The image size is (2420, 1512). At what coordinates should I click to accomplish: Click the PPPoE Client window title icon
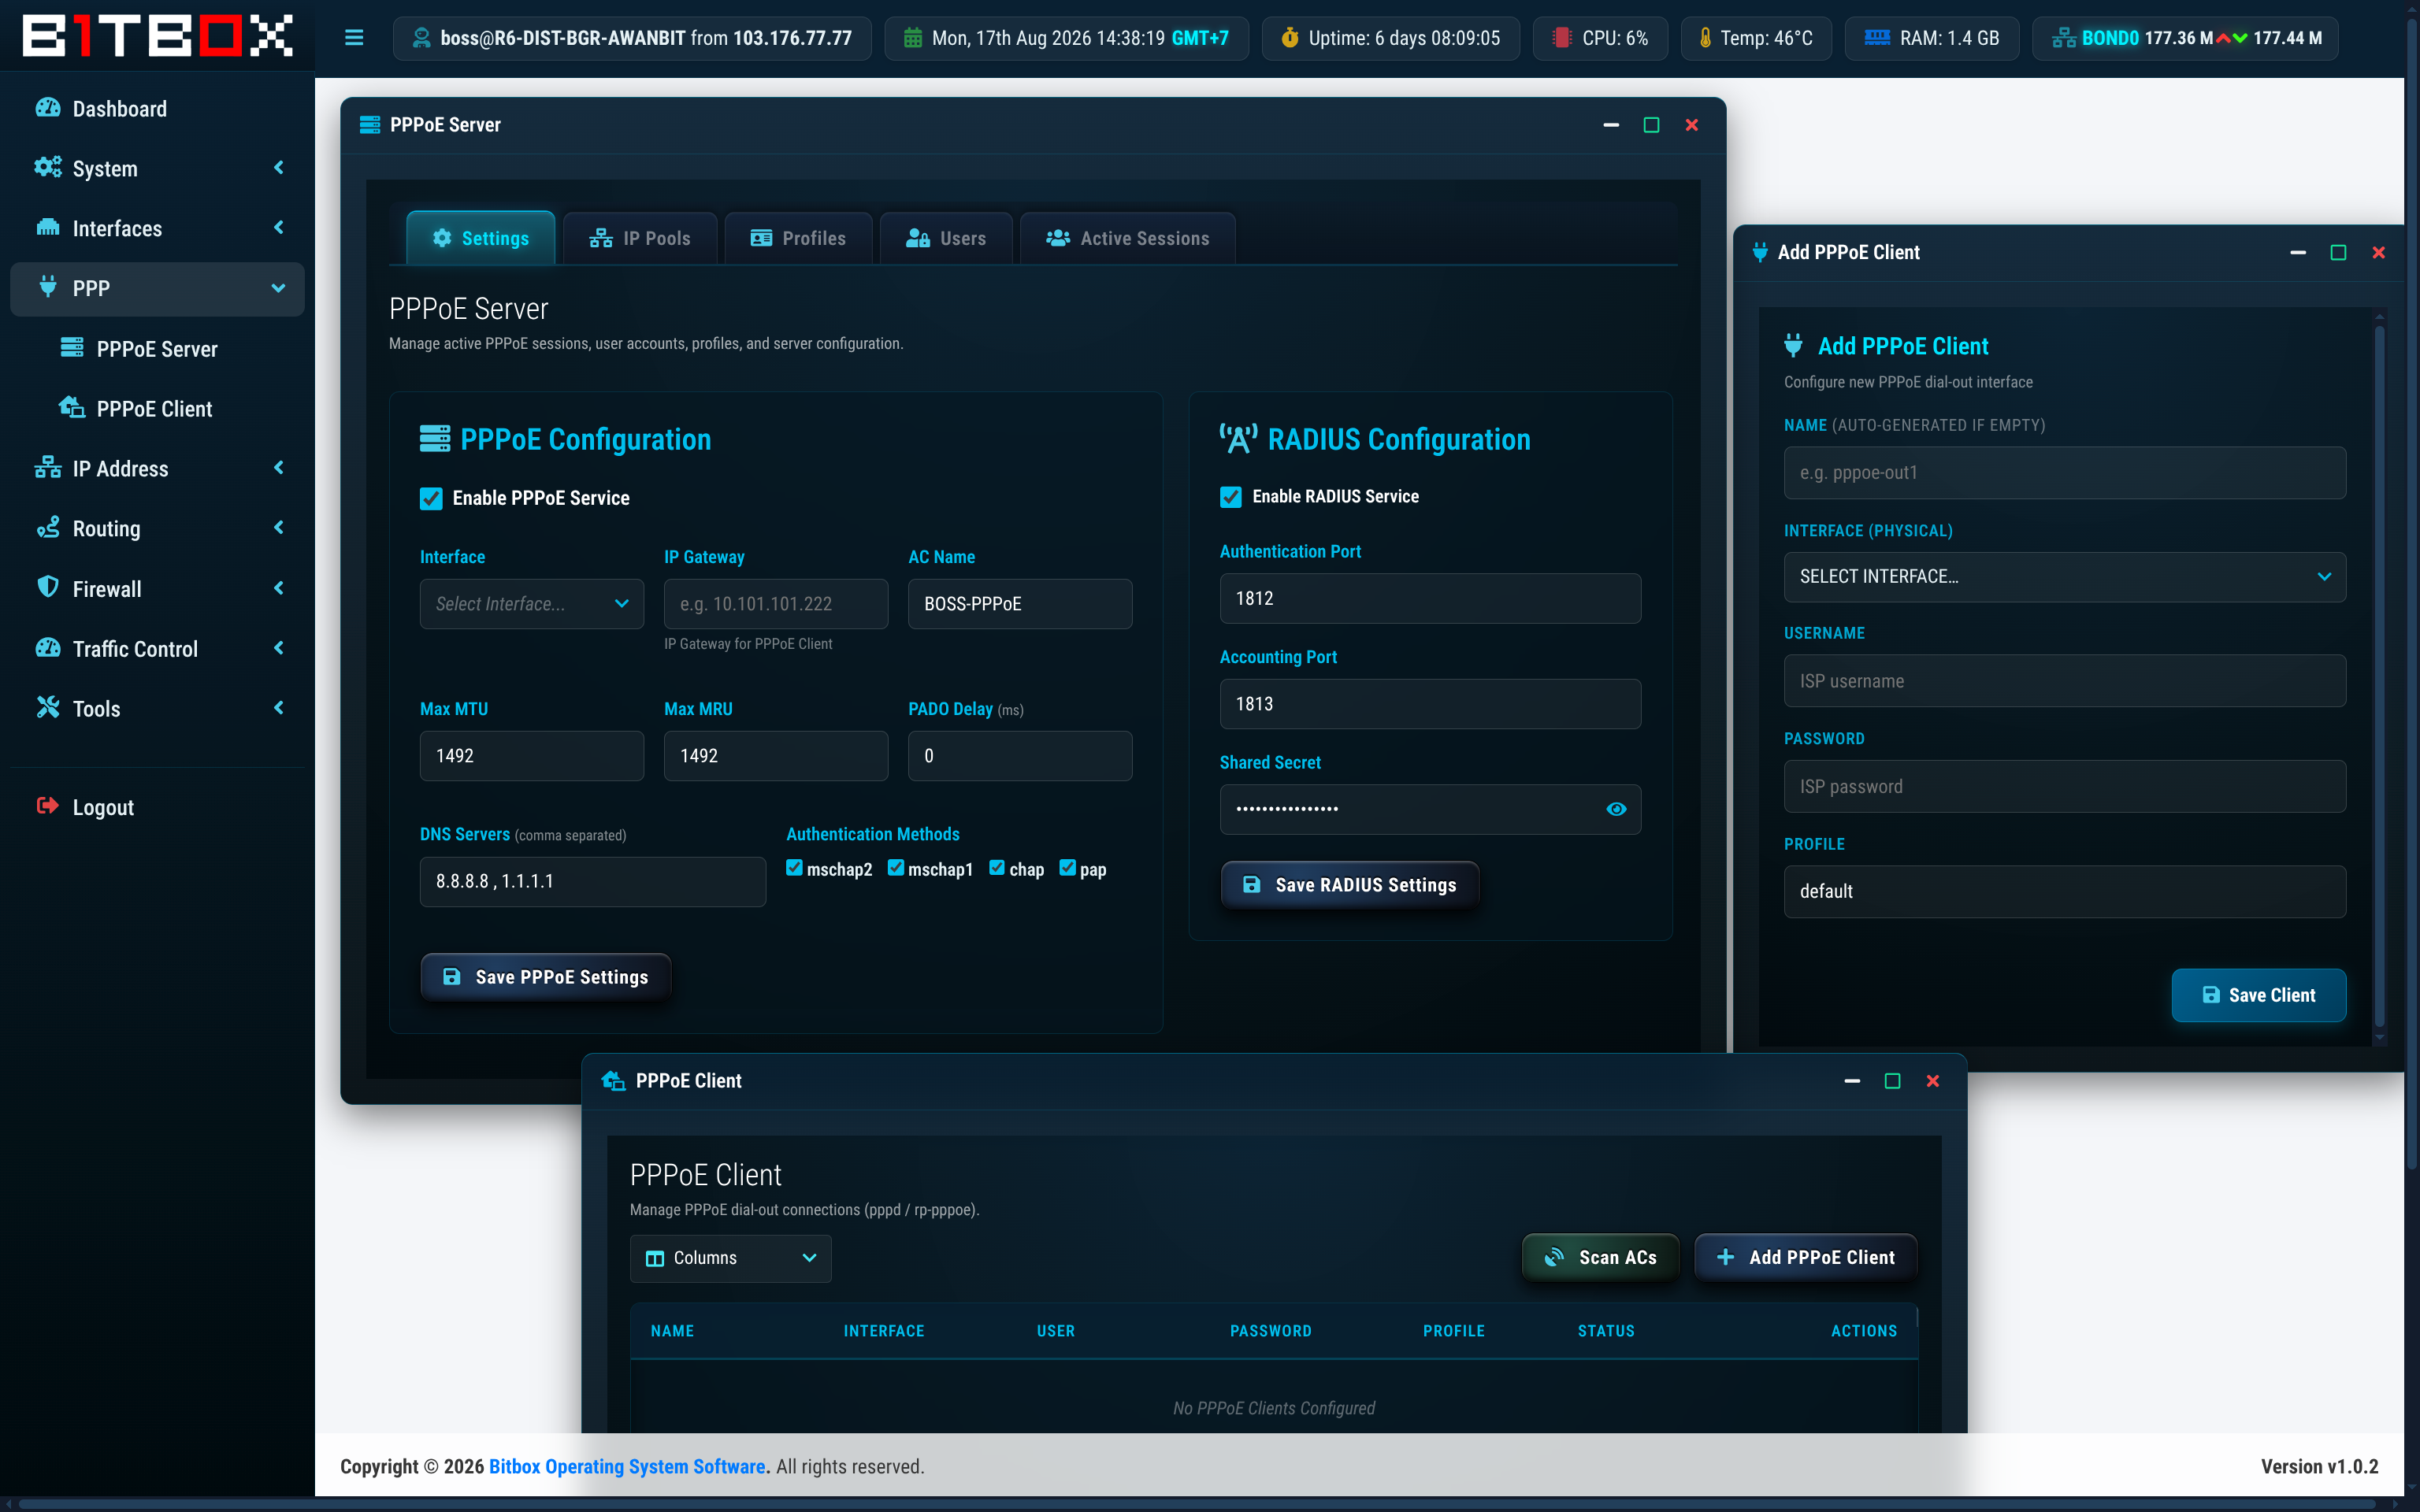613,1081
